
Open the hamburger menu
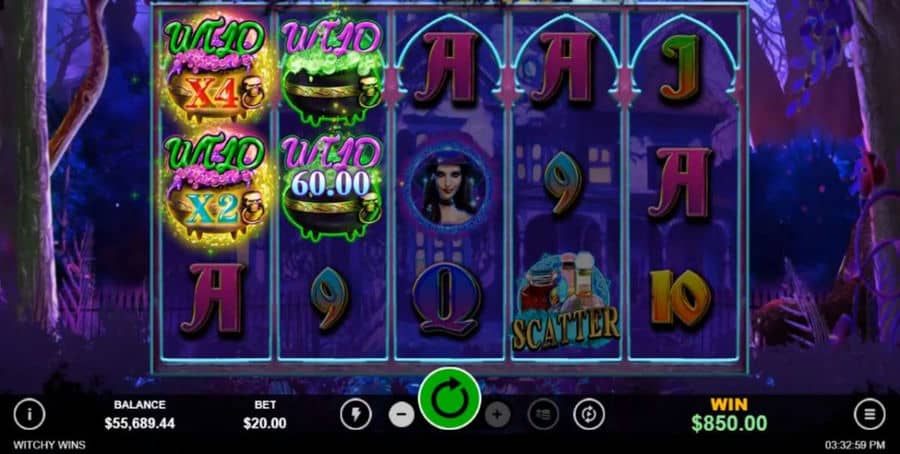(870, 414)
